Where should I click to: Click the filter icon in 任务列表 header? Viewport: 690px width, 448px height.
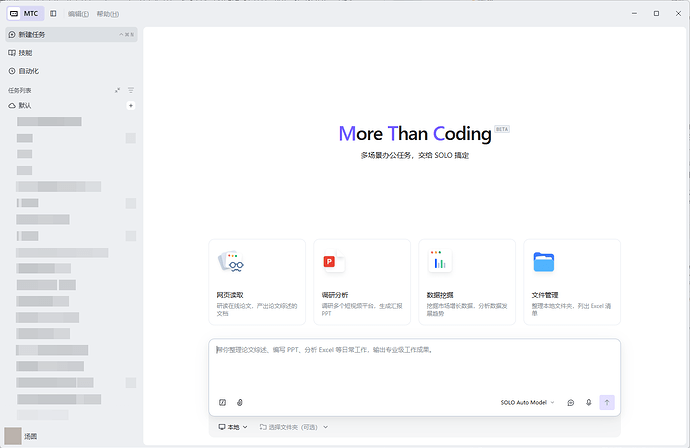tap(131, 90)
